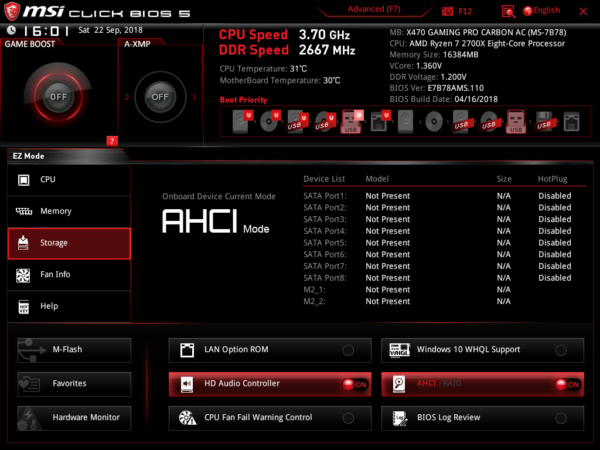Screen dimensions: 600x450
Task: Click the M2_1 row label
Action: (315, 290)
